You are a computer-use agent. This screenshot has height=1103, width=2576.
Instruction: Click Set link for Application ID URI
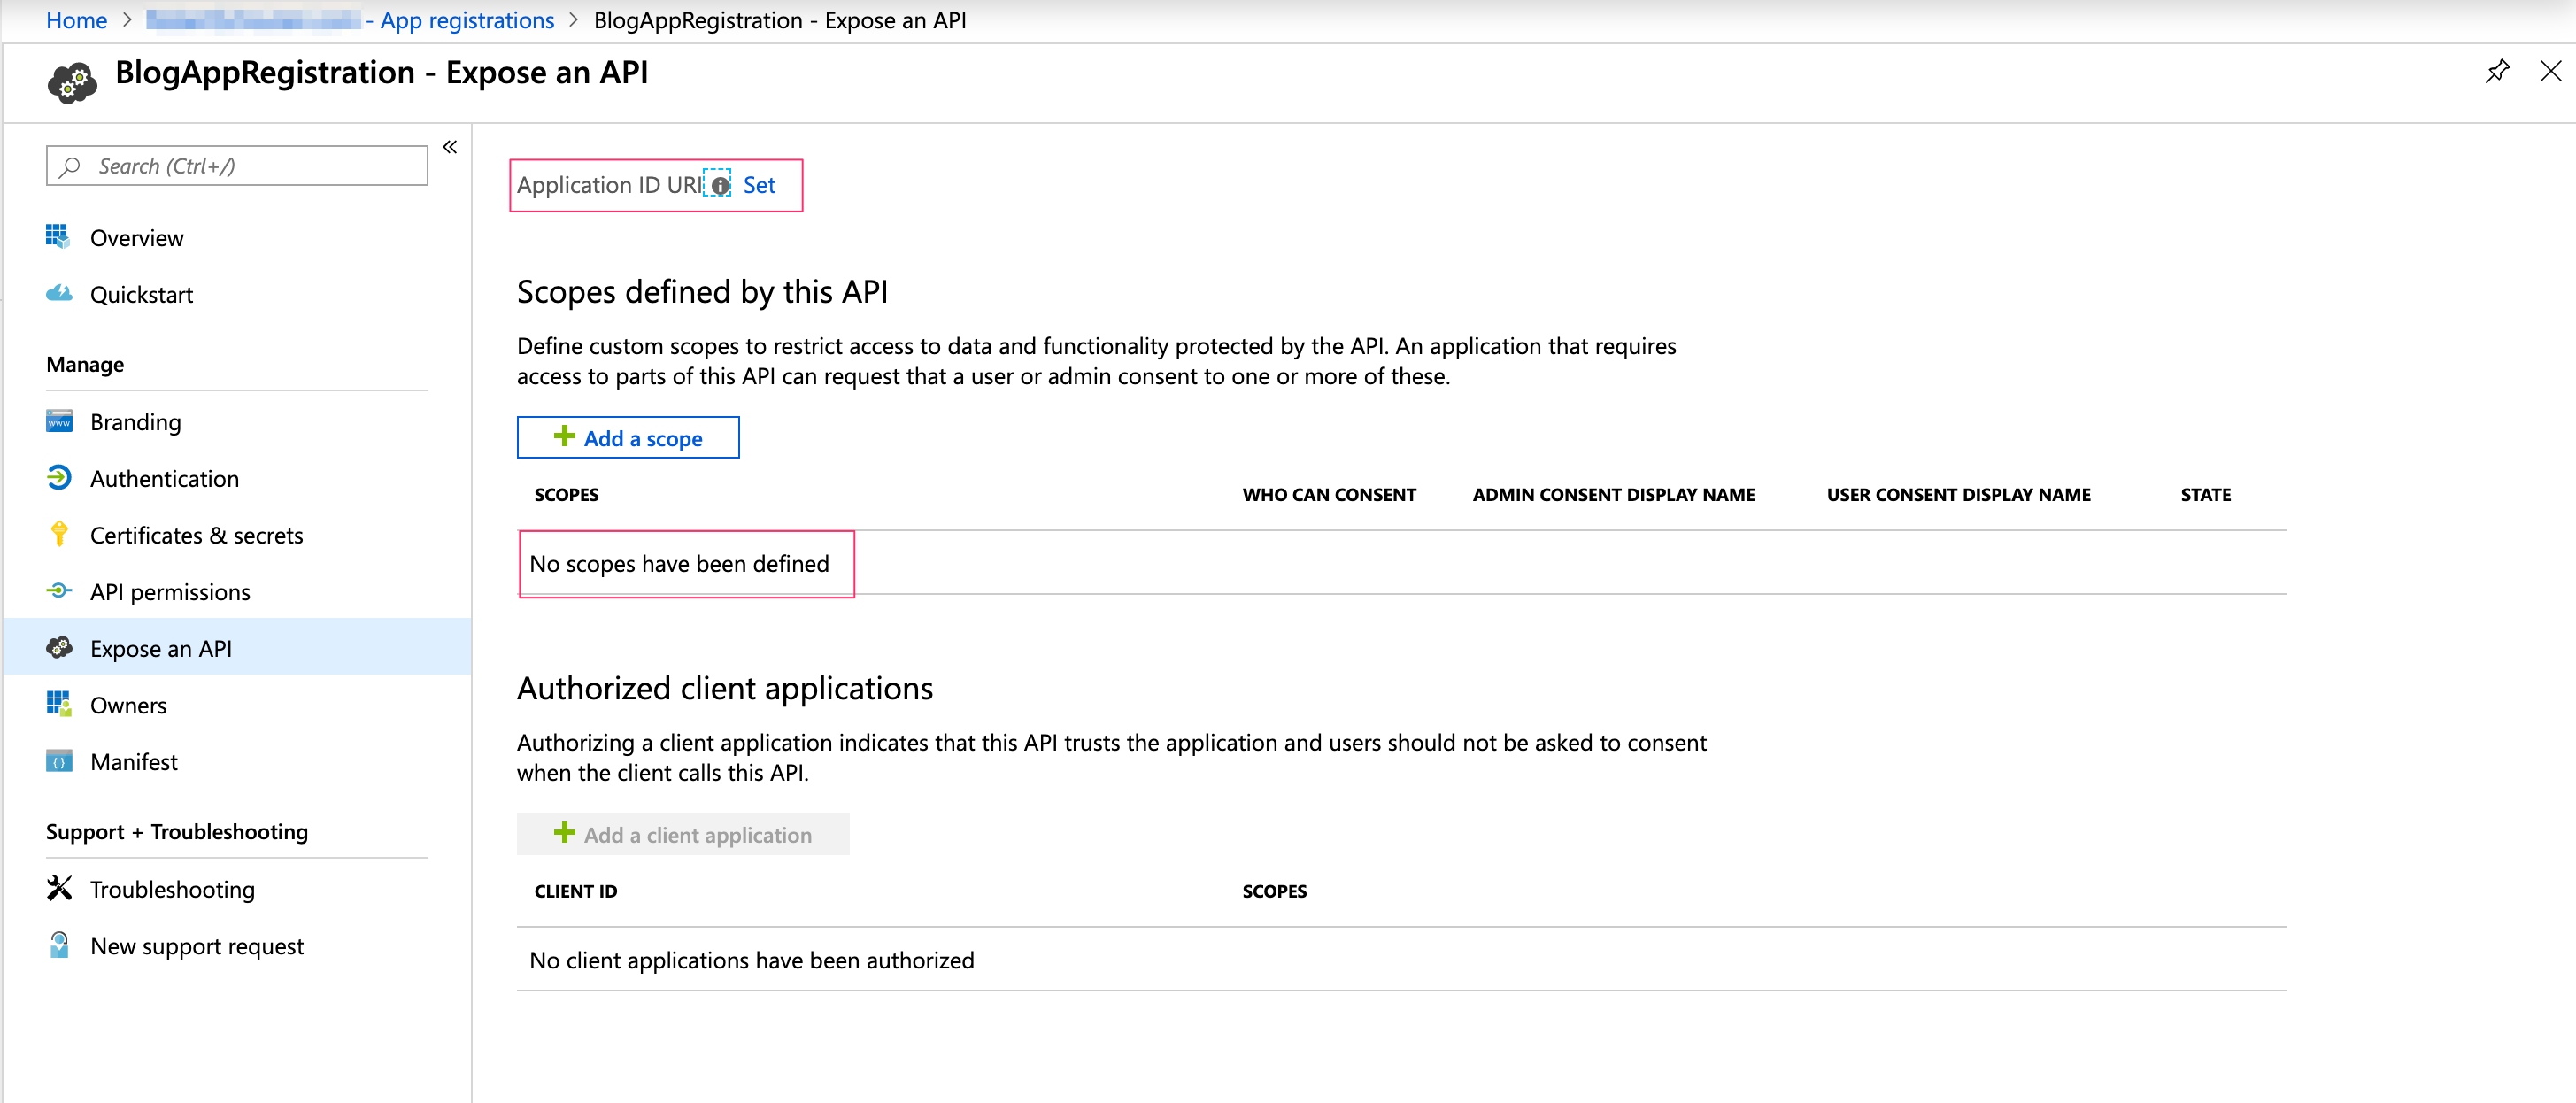(x=759, y=185)
